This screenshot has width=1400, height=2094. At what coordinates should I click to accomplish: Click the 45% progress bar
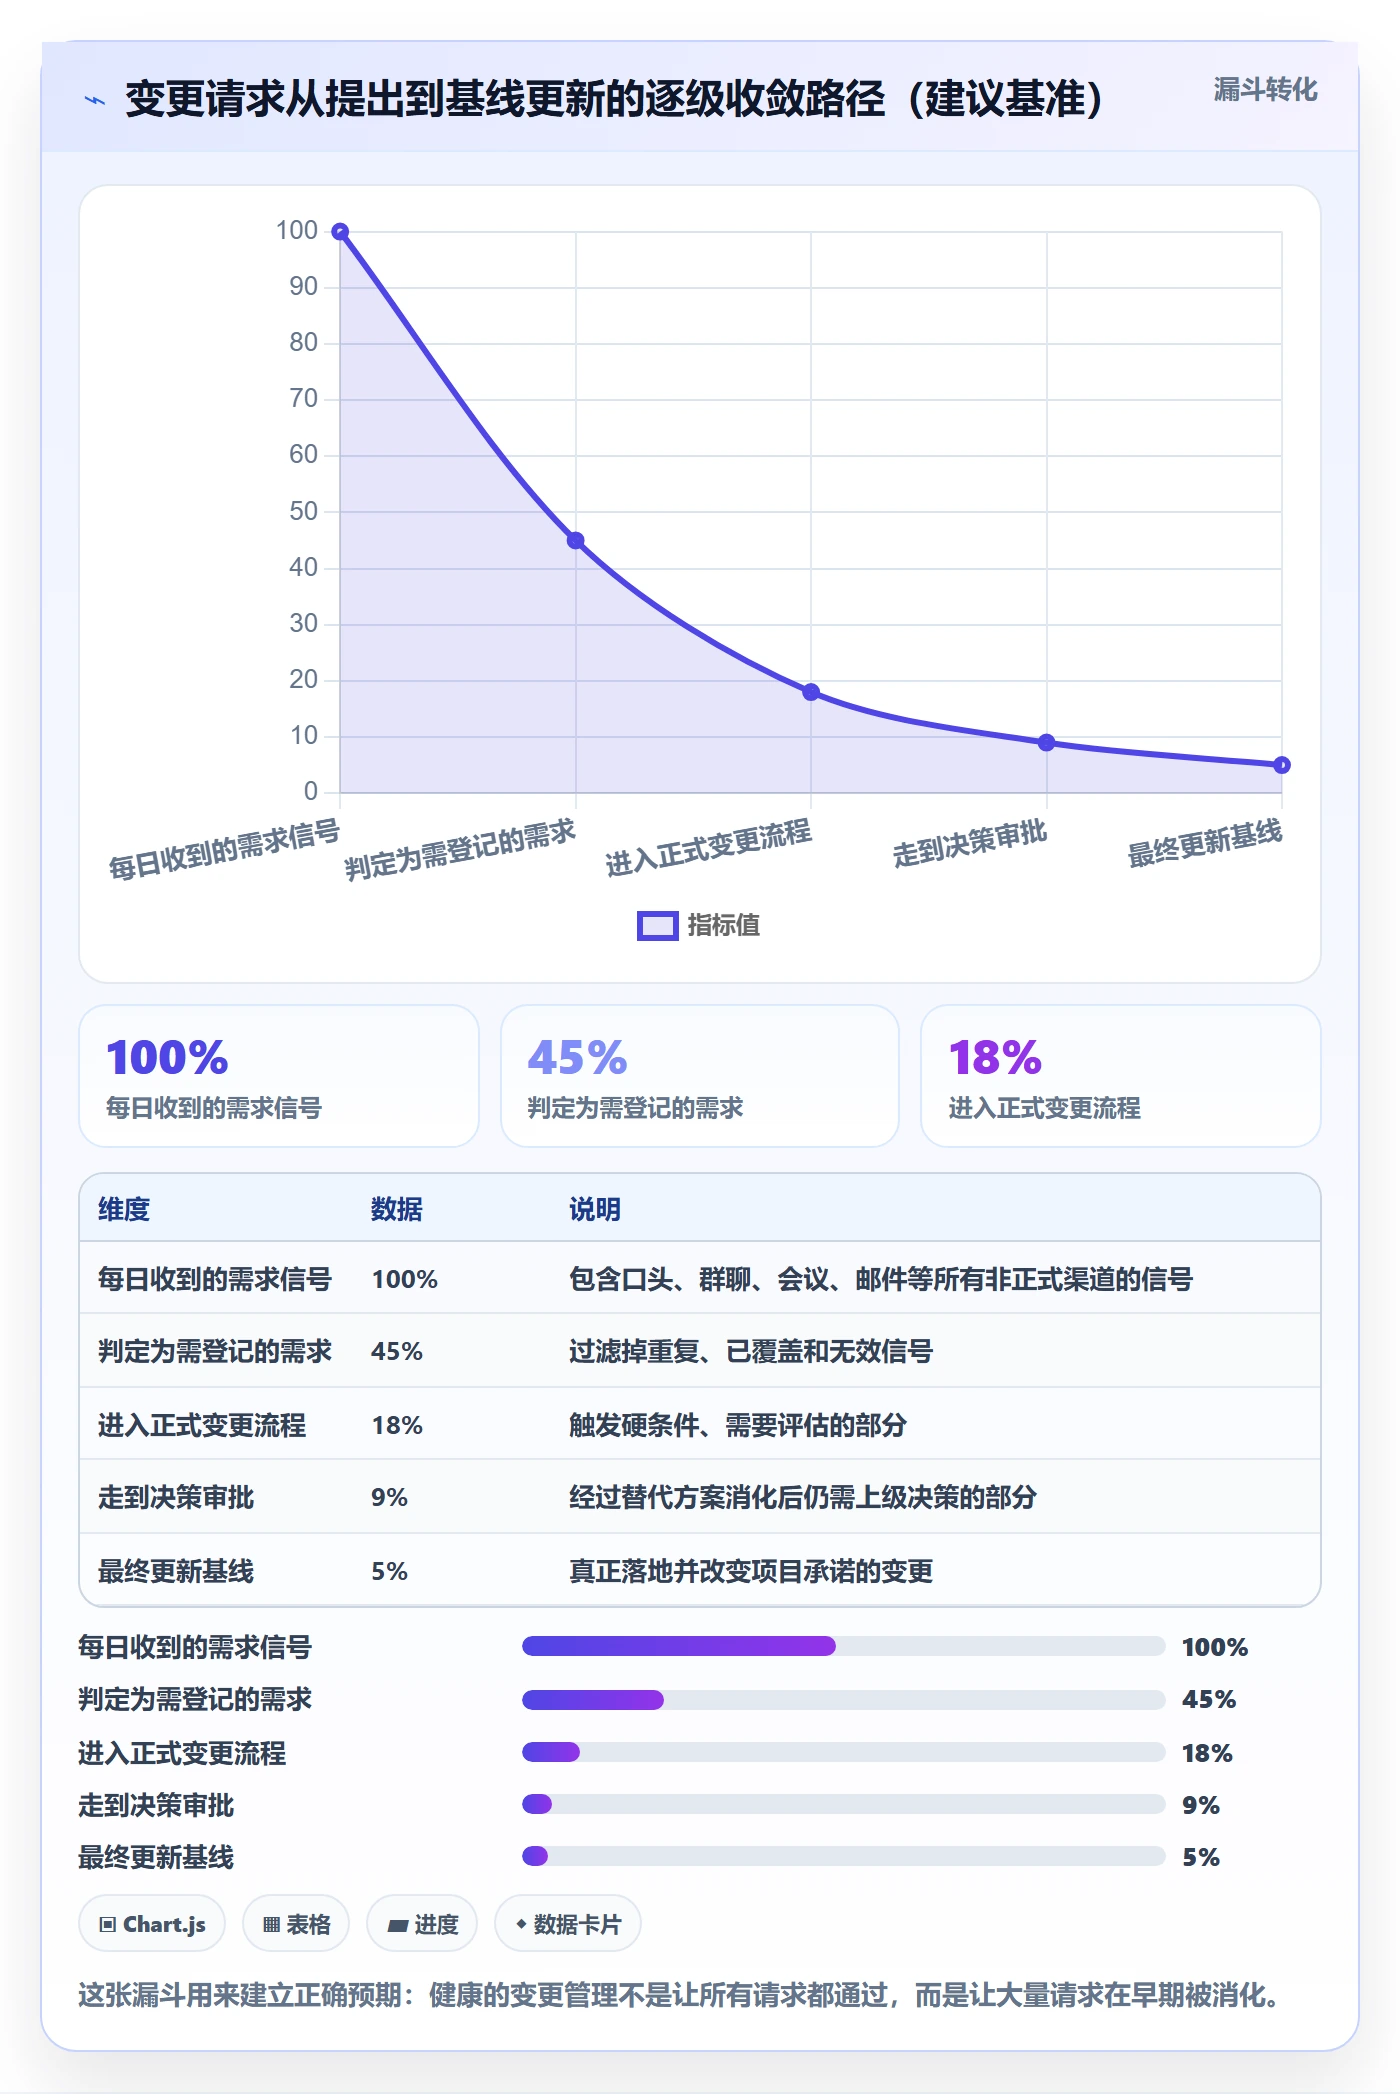point(844,1699)
